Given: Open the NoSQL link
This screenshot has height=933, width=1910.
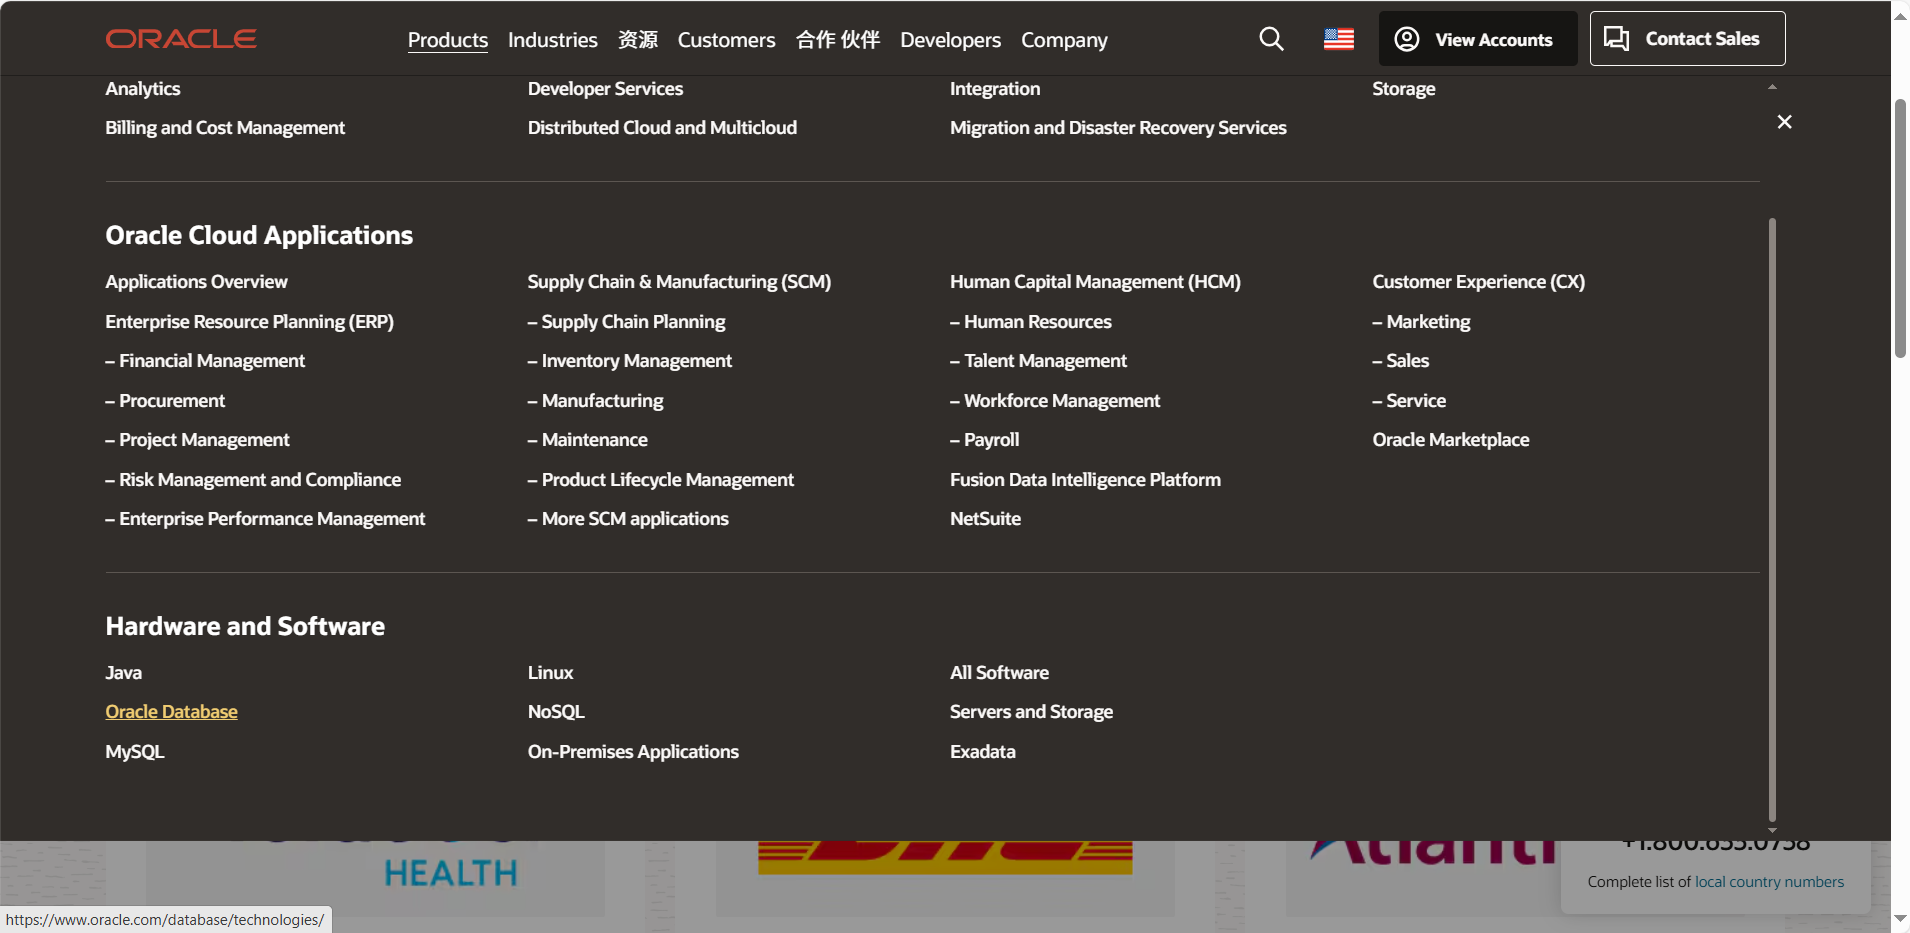Looking at the screenshot, I should tap(556, 712).
